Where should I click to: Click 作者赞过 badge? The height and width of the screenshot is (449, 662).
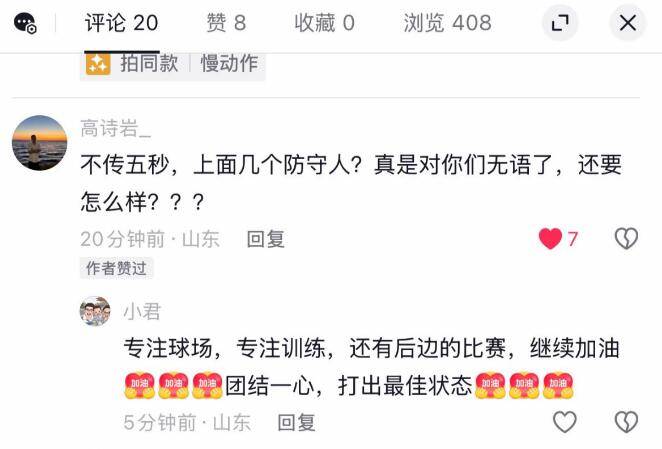(116, 268)
